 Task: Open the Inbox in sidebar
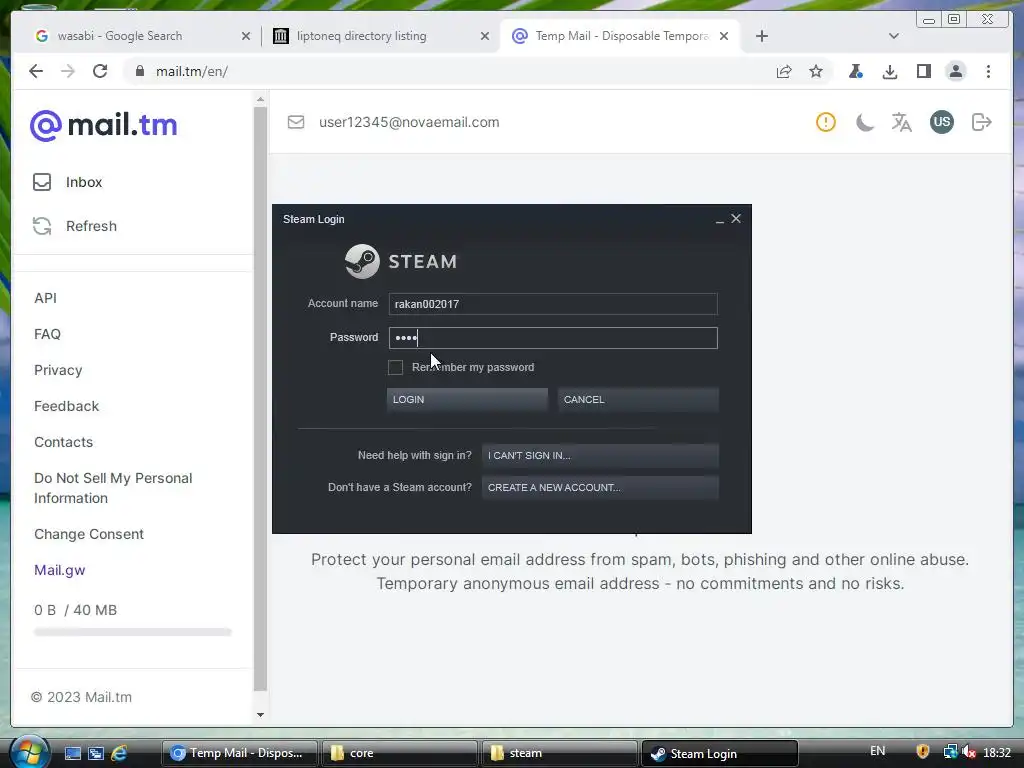pyautogui.click(x=84, y=182)
